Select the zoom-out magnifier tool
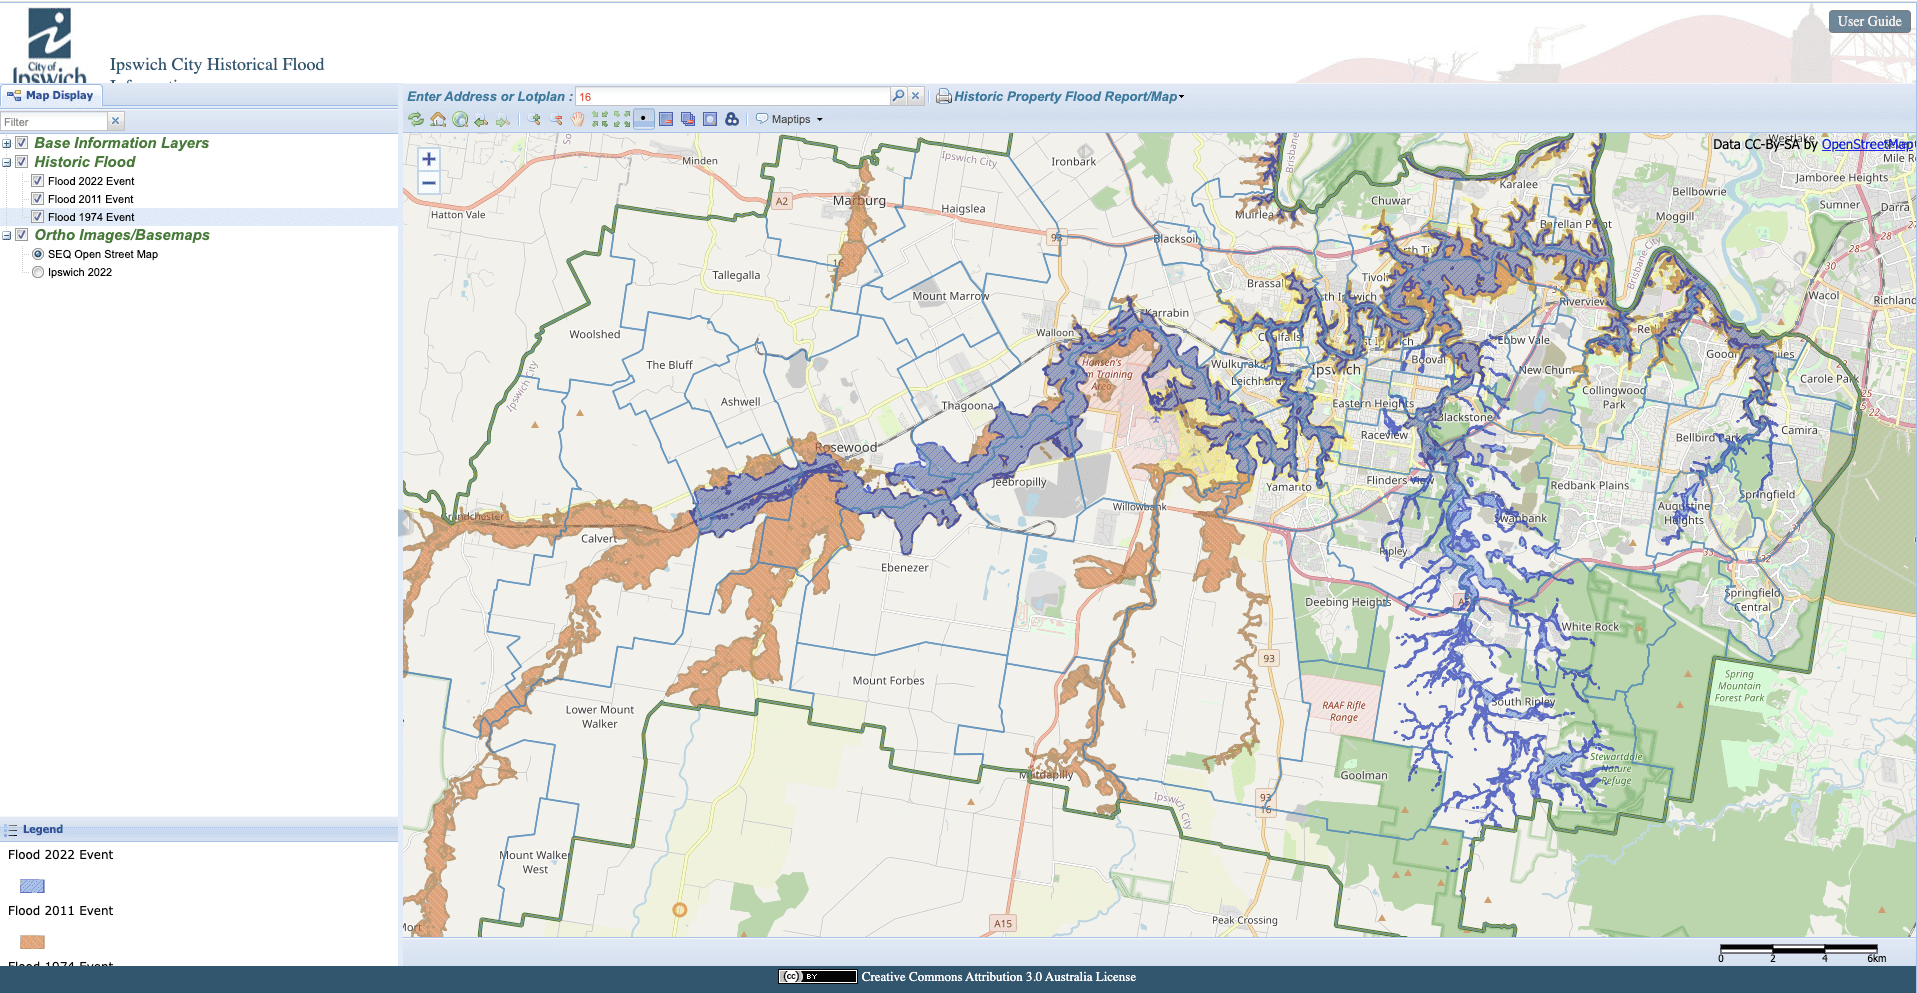The image size is (1917, 993). coord(556,119)
